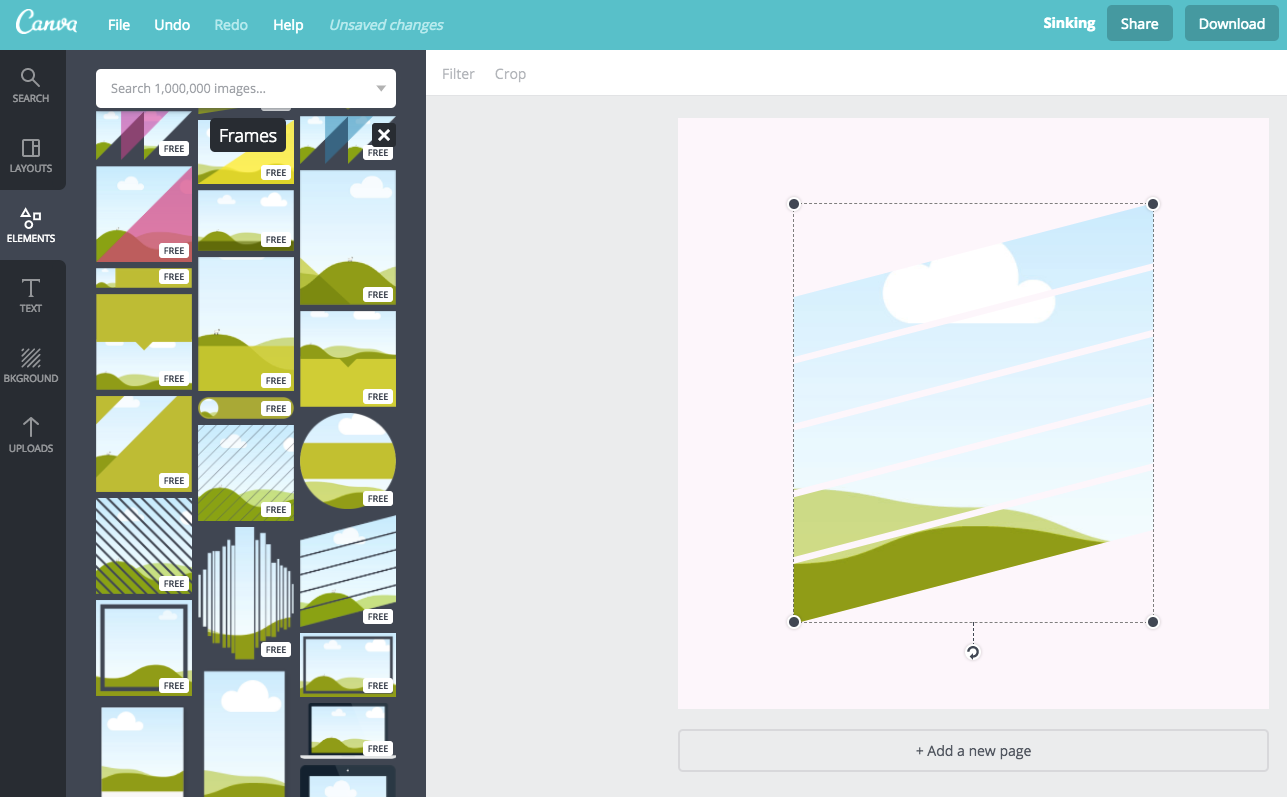
Task: Toggle the image selection by clicking the canvas frame
Action: point(973,412)
